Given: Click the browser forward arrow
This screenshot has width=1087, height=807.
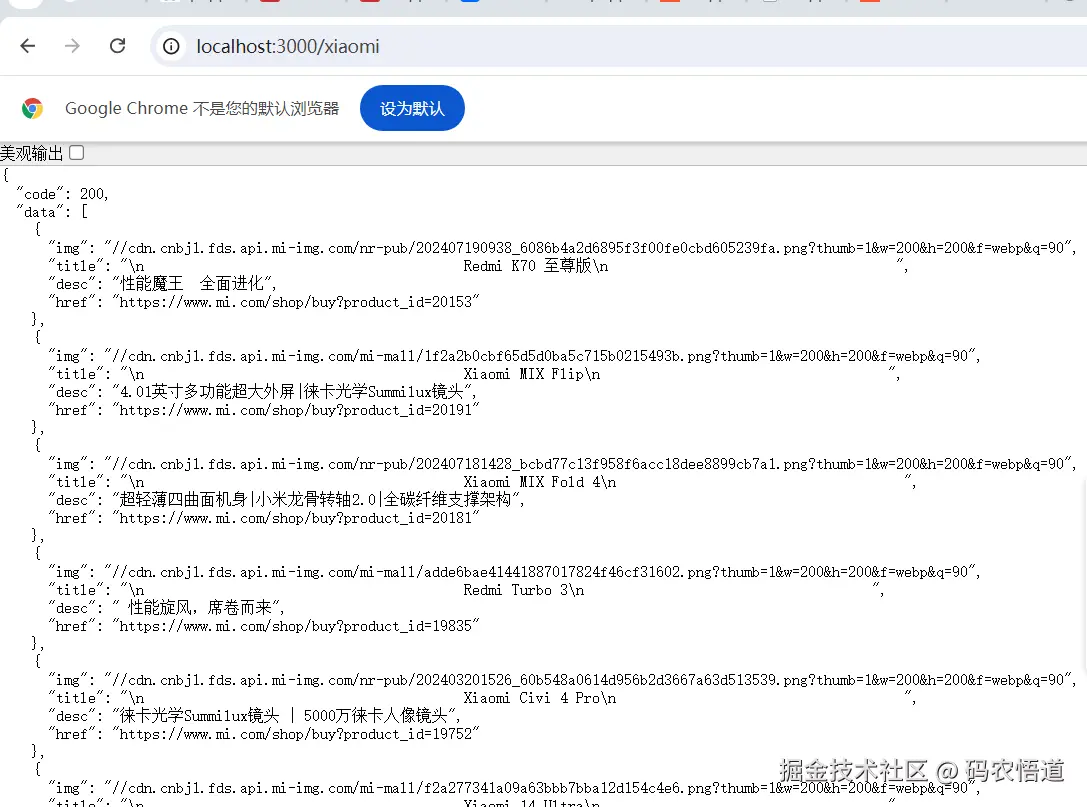Looking at the screenshot, I should click(x=72, y=46).
